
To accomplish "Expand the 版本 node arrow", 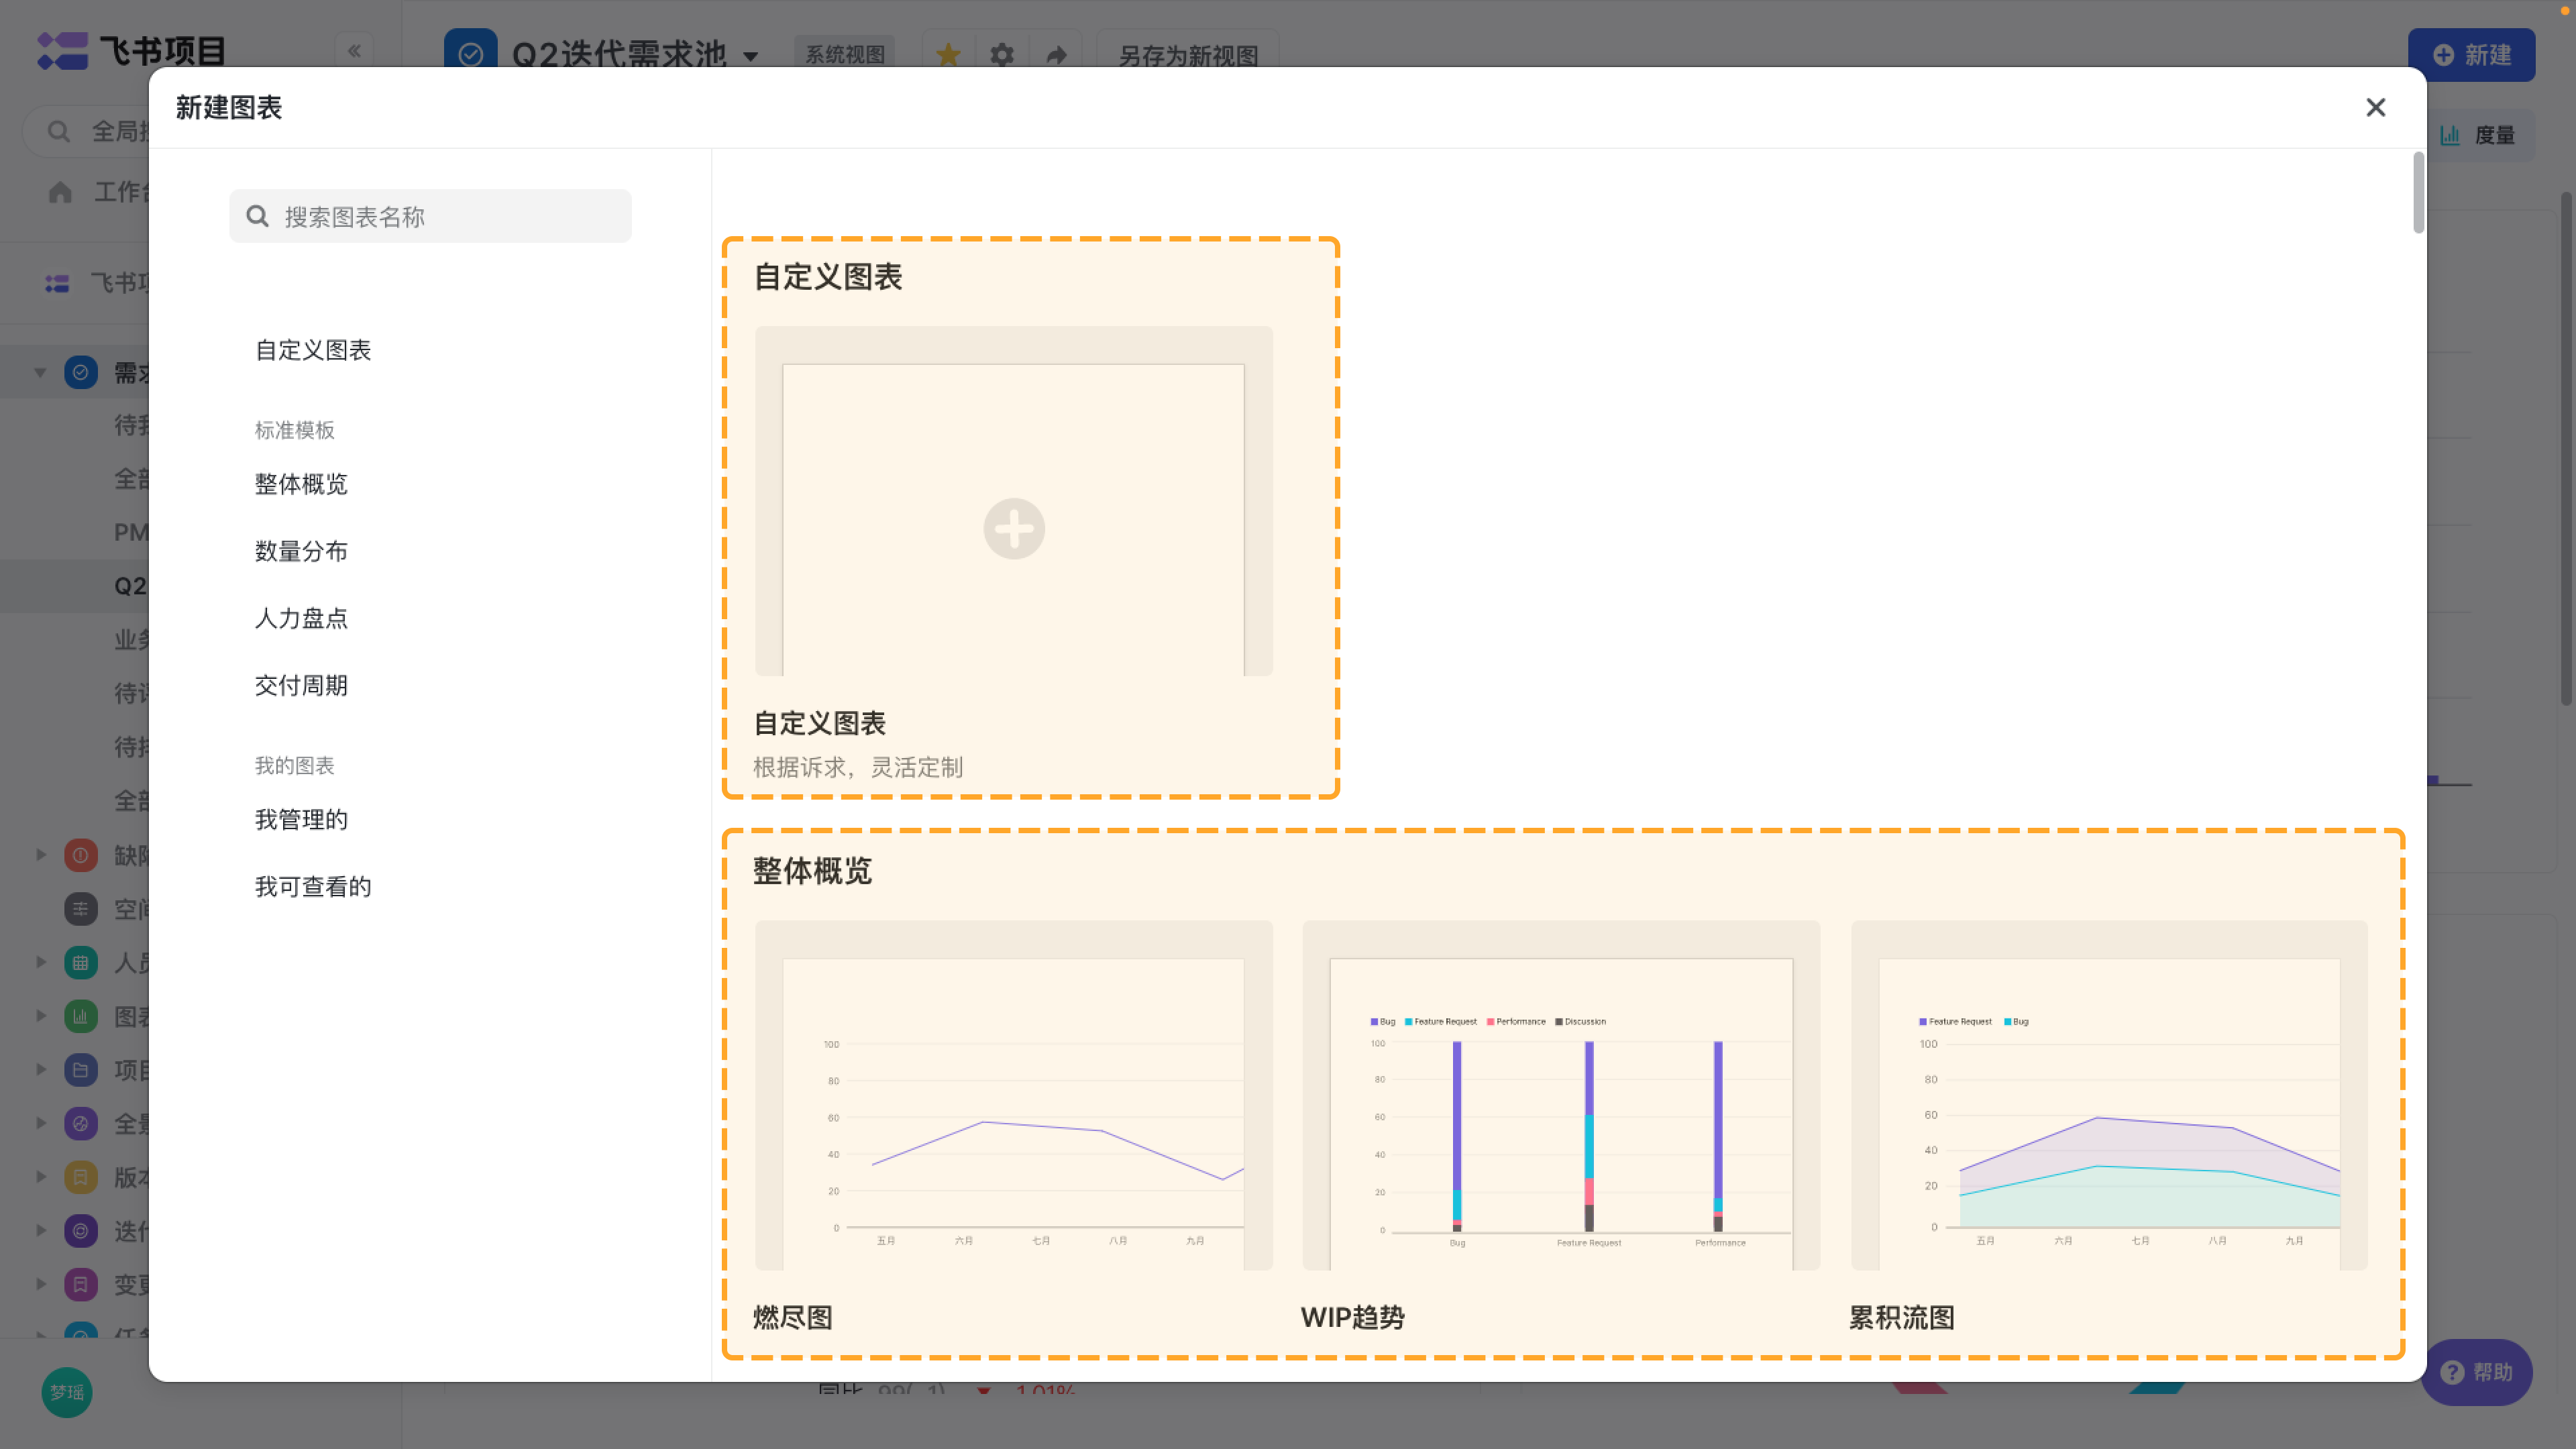I will [41, 1177].
